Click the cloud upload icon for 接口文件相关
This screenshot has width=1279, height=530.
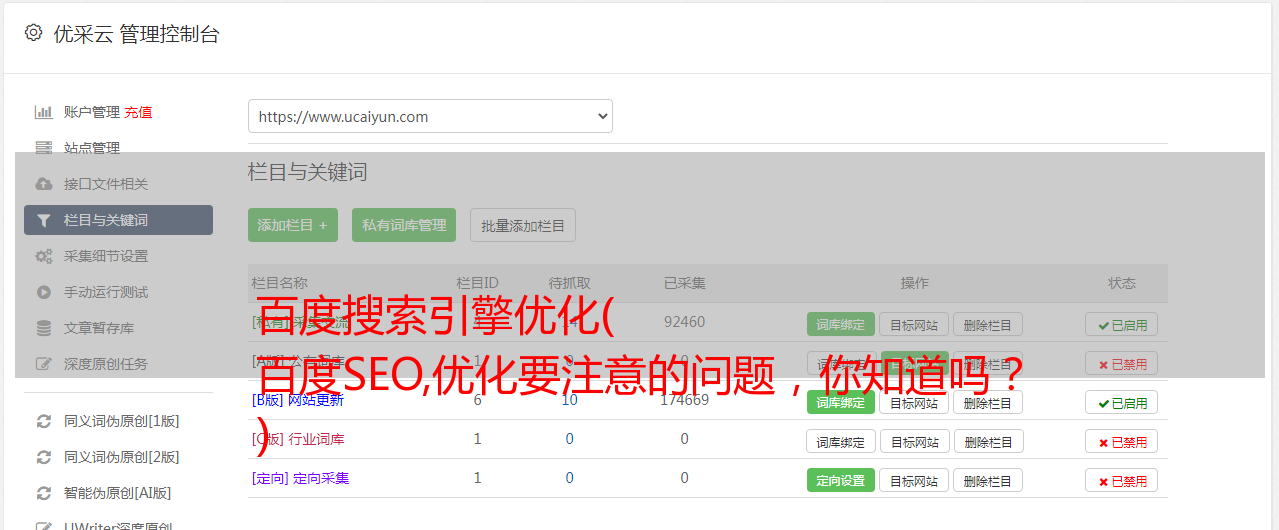pos(44,184)
